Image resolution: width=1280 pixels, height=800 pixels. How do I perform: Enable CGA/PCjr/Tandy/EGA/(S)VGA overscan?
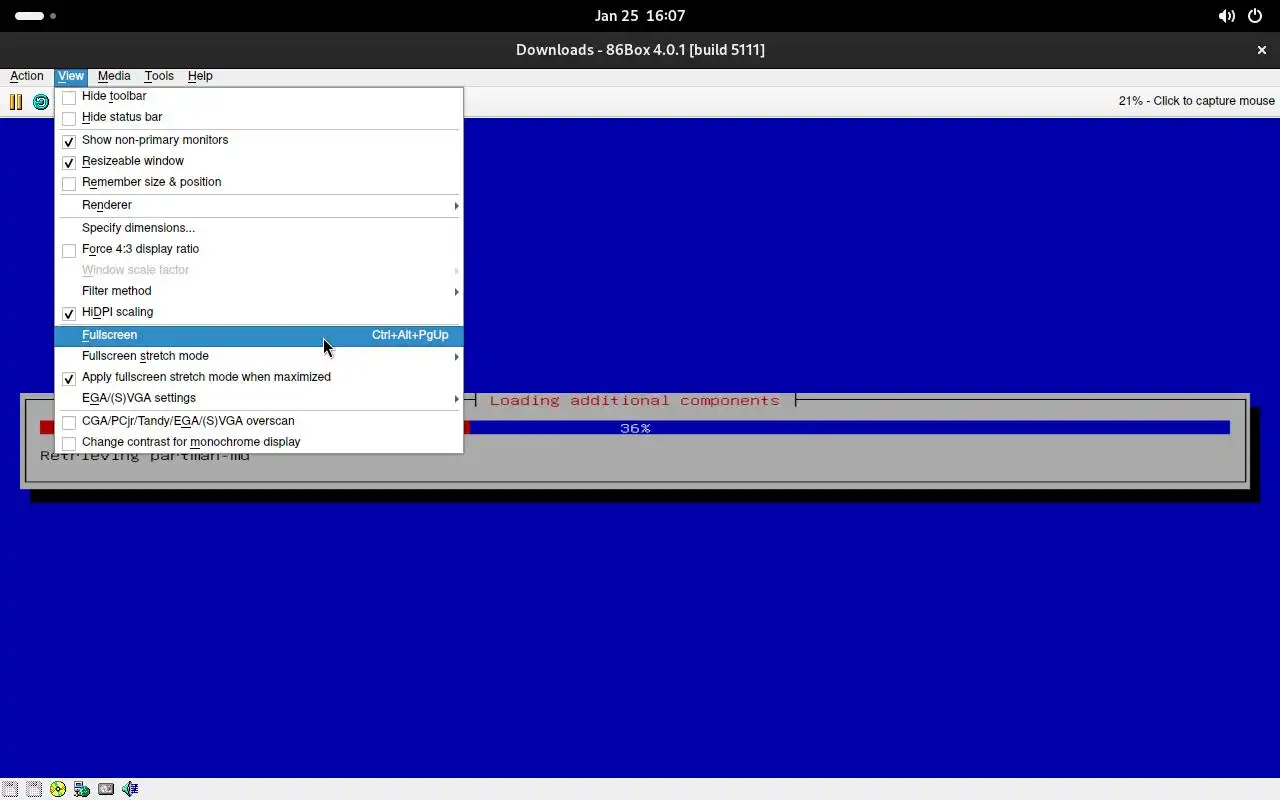[x=259, y=421]
